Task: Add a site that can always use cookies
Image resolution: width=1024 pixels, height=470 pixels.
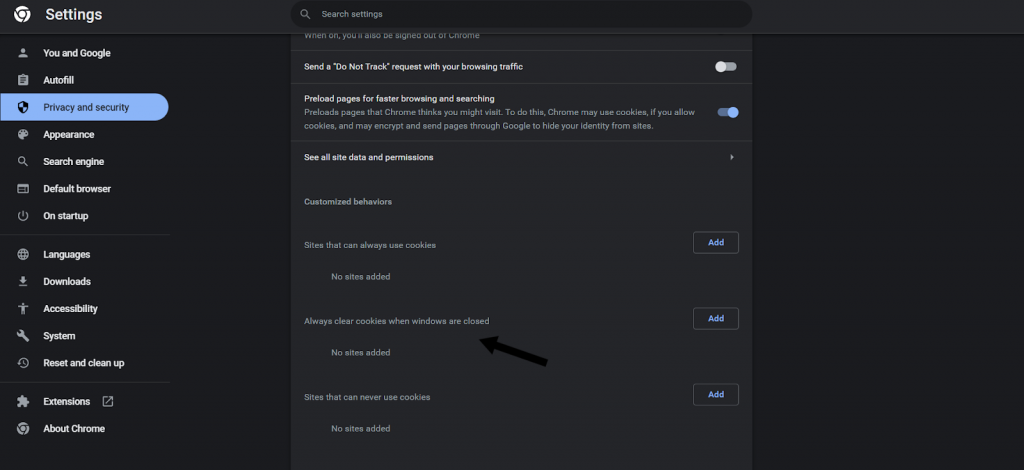Action: (716, 243)
